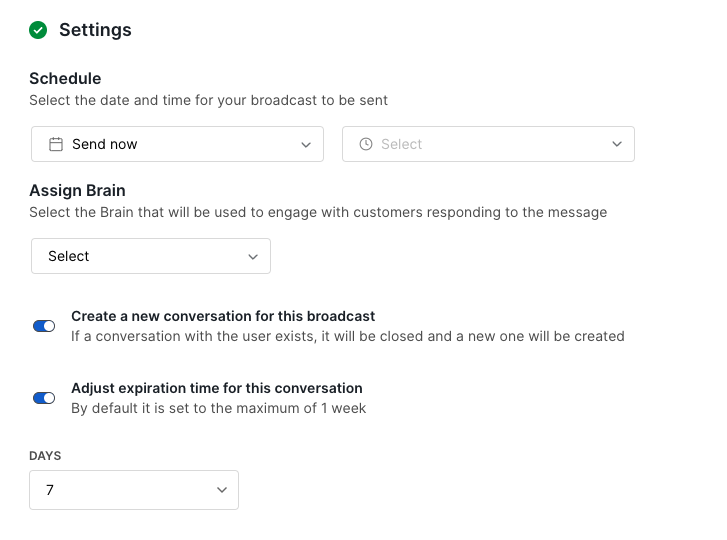727x540 pixels.
Task: Click the Assign Brain section label
Action: 77,191
